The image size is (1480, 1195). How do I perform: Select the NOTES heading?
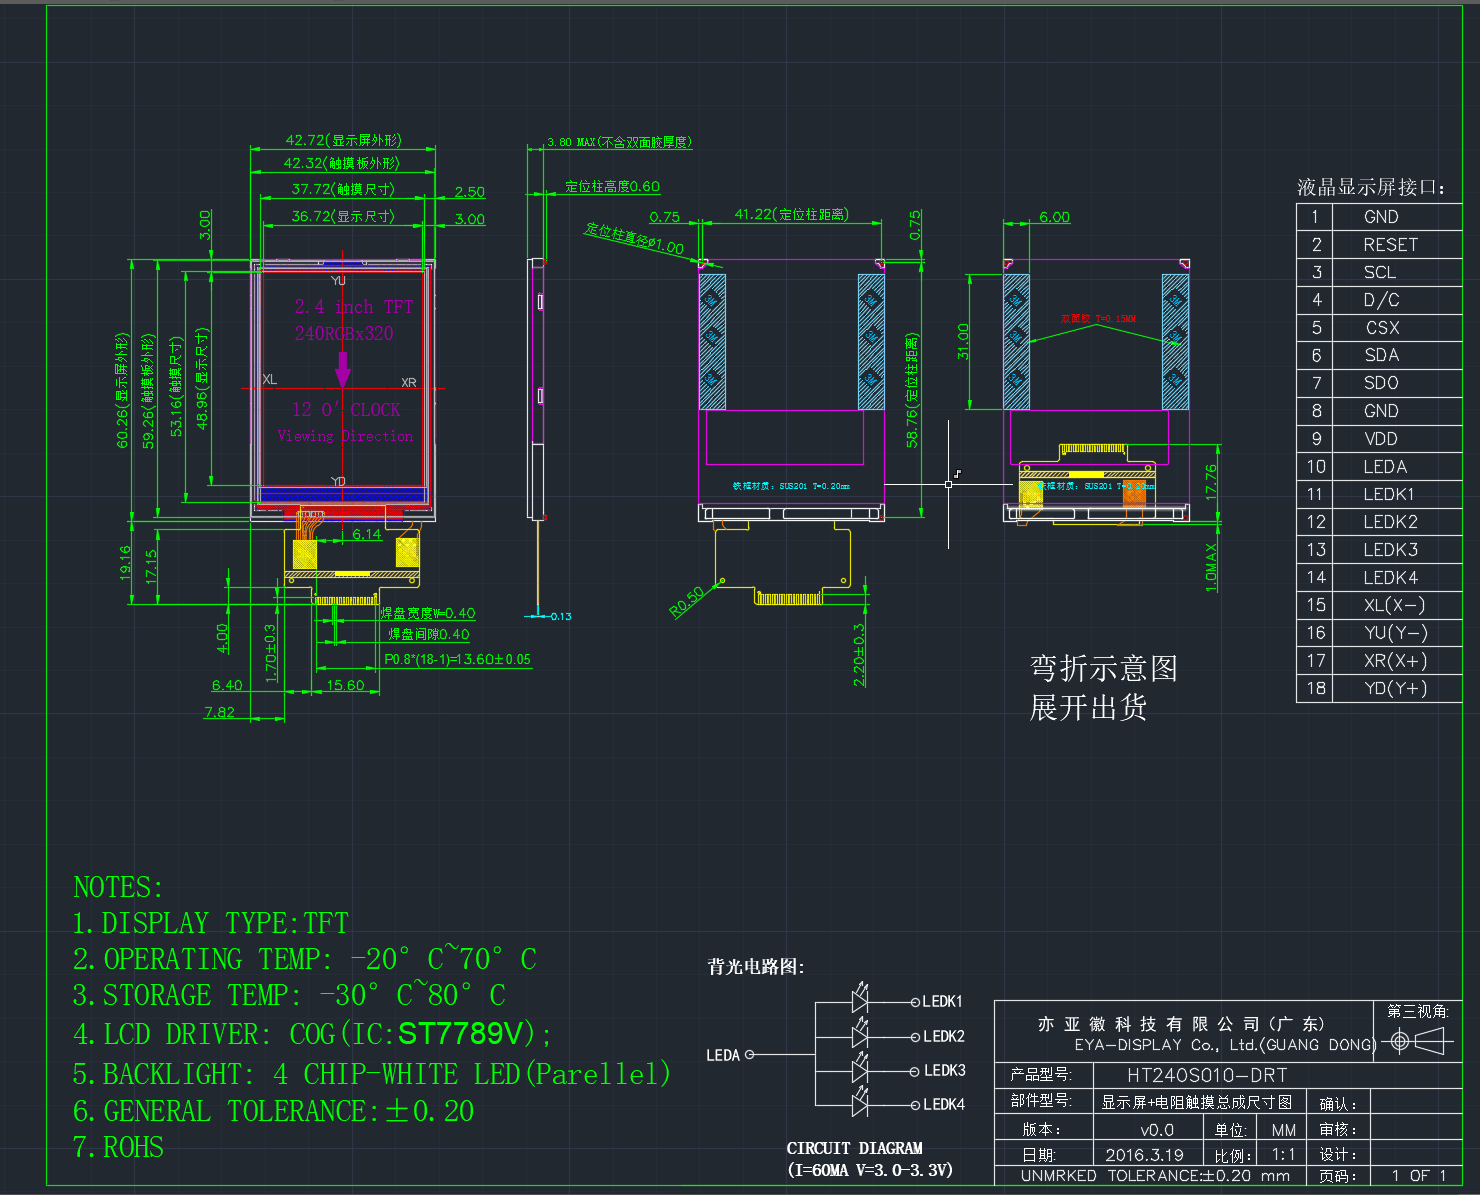click(118, 887)
